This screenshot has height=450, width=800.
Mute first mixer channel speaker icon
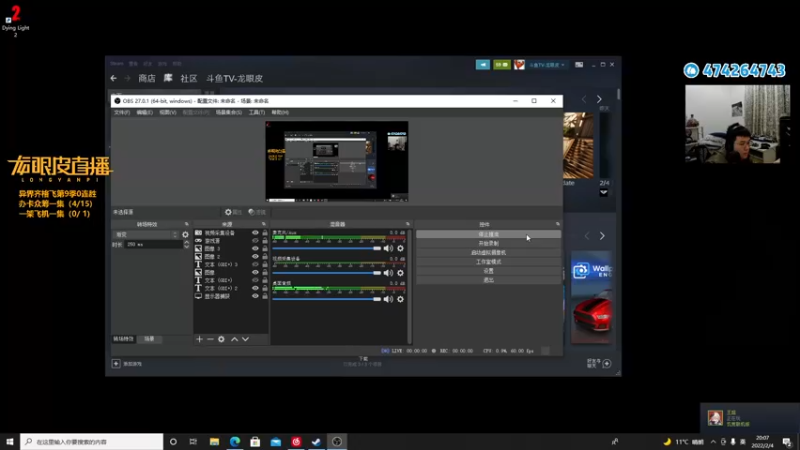tap(388, 248)
